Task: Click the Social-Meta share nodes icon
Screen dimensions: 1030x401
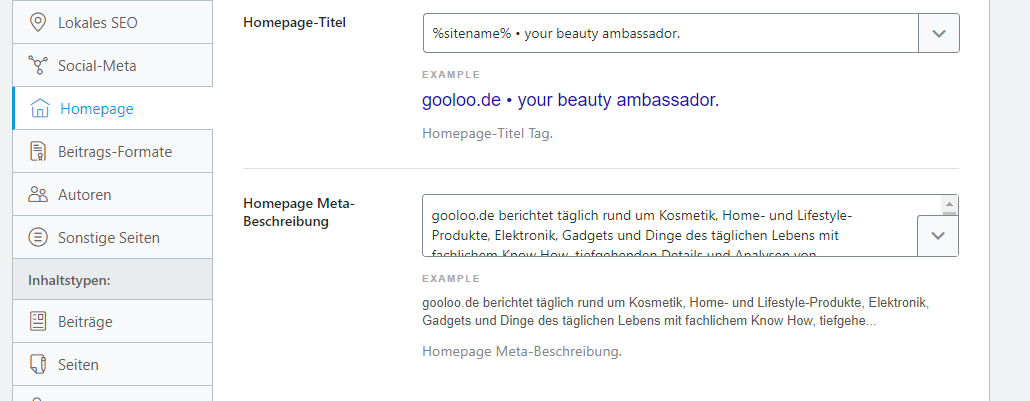Action: coord(39,66)
